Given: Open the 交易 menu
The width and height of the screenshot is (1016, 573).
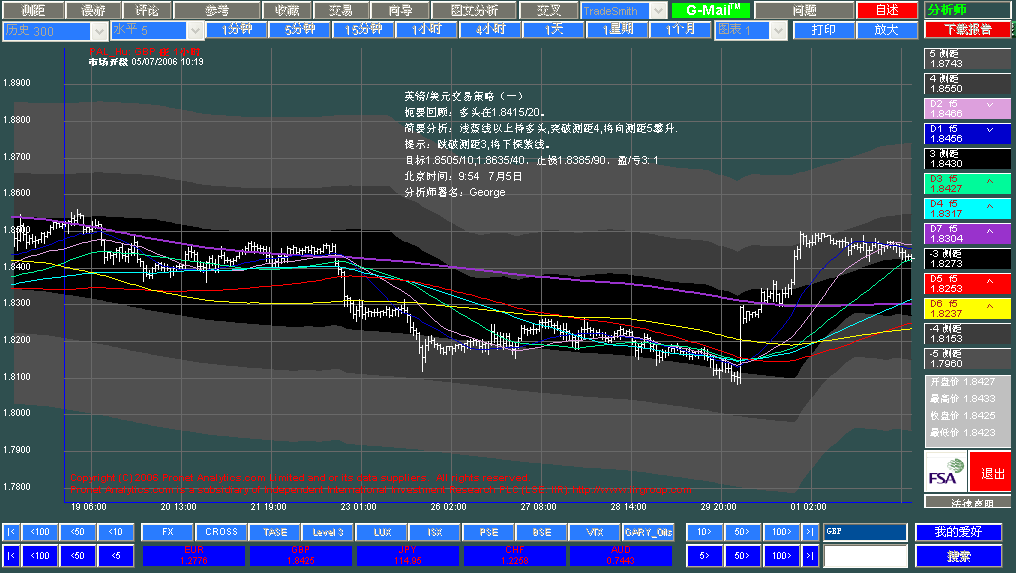Looking at the screenshot, I should click(x=341, y=10).
